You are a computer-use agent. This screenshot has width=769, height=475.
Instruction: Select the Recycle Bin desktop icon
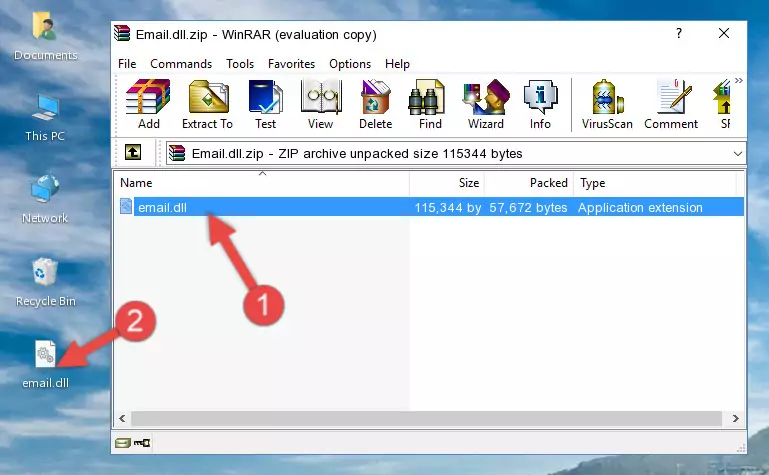(45, 282)
